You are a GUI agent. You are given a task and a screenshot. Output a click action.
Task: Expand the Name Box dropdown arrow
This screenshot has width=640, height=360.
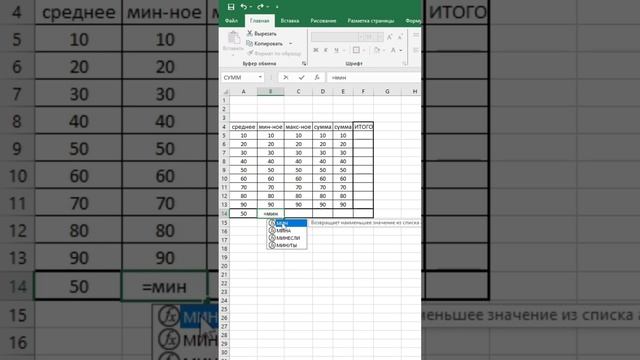point(260,77)
